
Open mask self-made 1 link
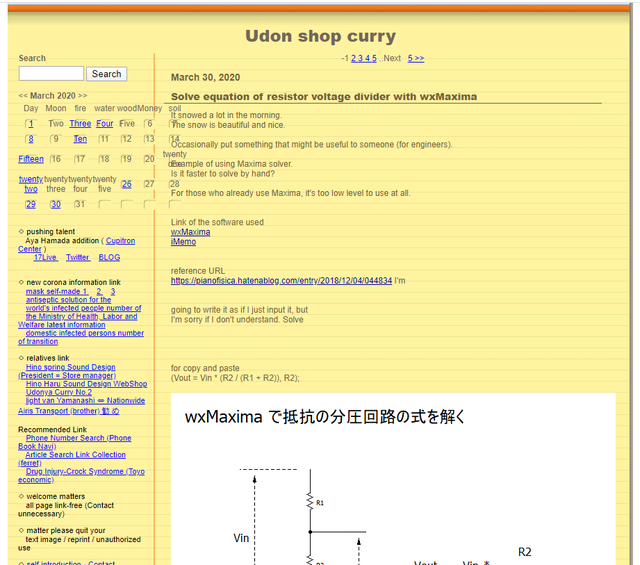click(x=57, y=291)
